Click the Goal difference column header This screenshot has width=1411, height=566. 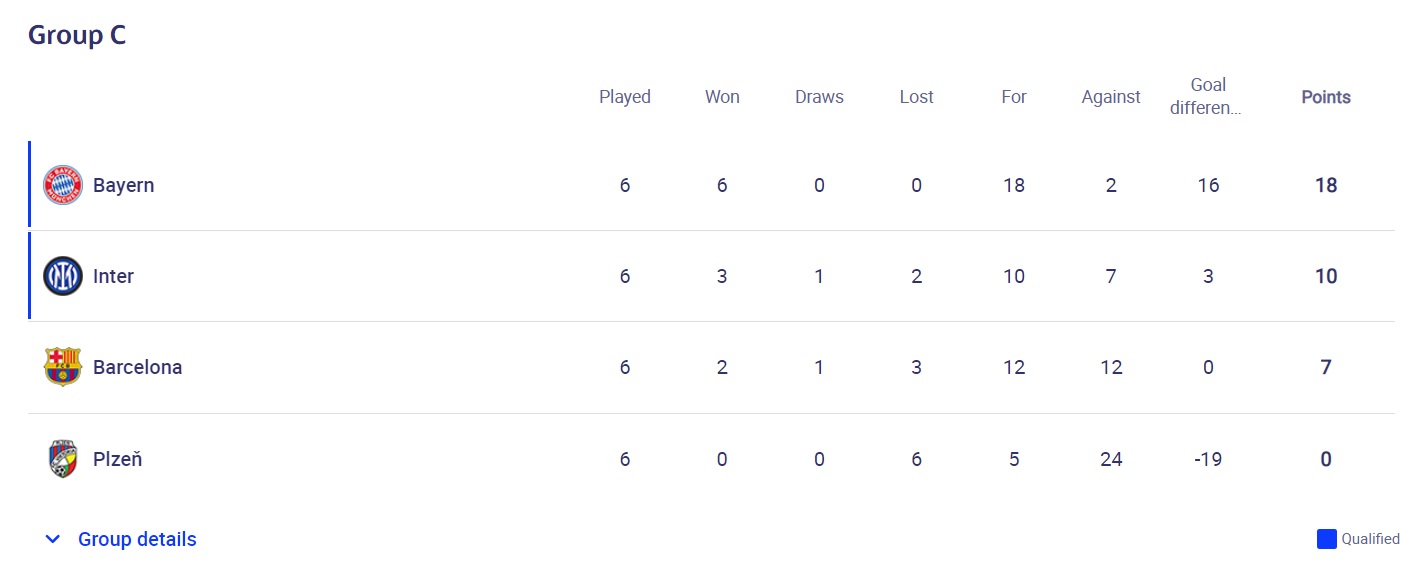click(1208, 97)
